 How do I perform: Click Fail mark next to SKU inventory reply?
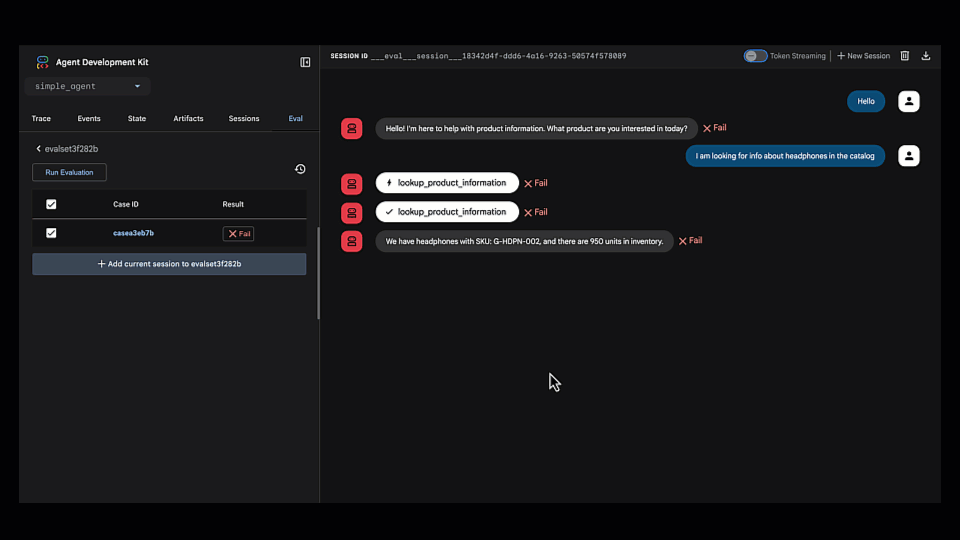pos(690,241)
